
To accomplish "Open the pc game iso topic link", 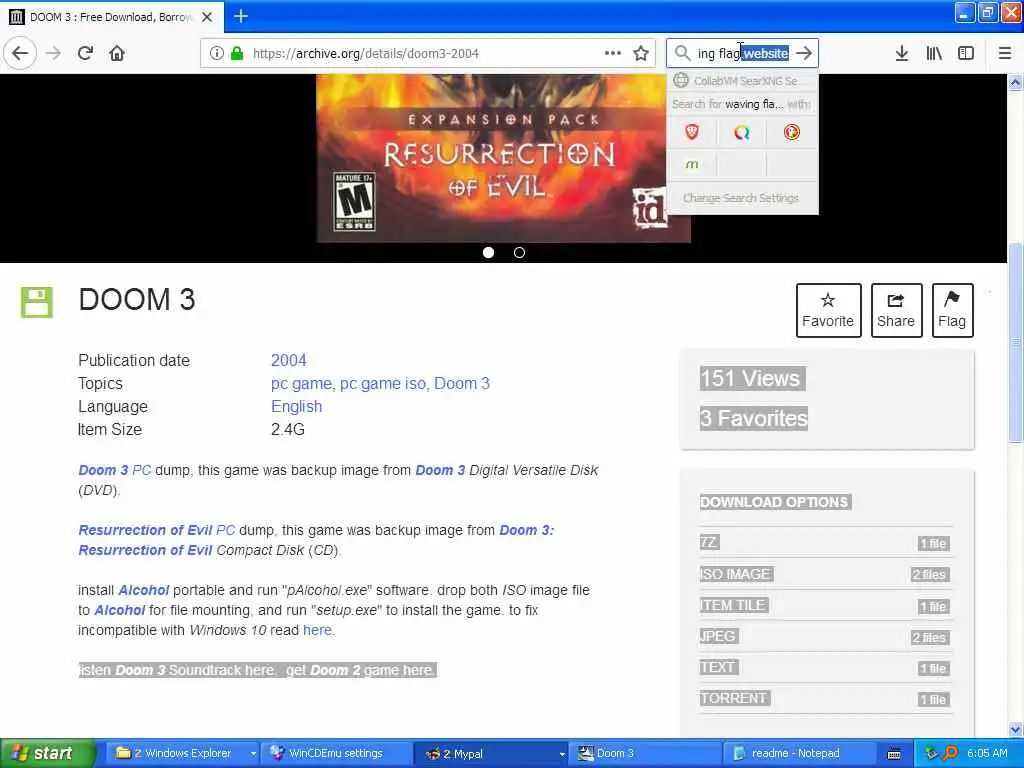I will pyautogui.click(x=383, y=383).
